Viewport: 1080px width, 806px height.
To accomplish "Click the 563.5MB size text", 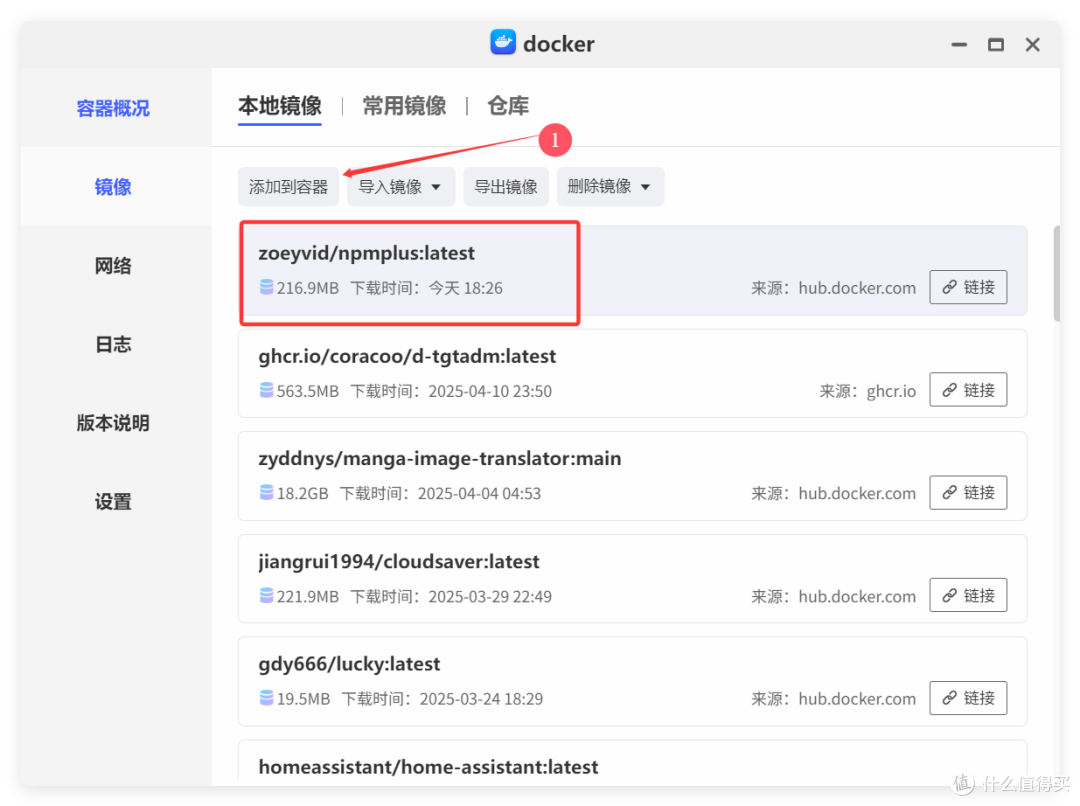I will [308, 391].
